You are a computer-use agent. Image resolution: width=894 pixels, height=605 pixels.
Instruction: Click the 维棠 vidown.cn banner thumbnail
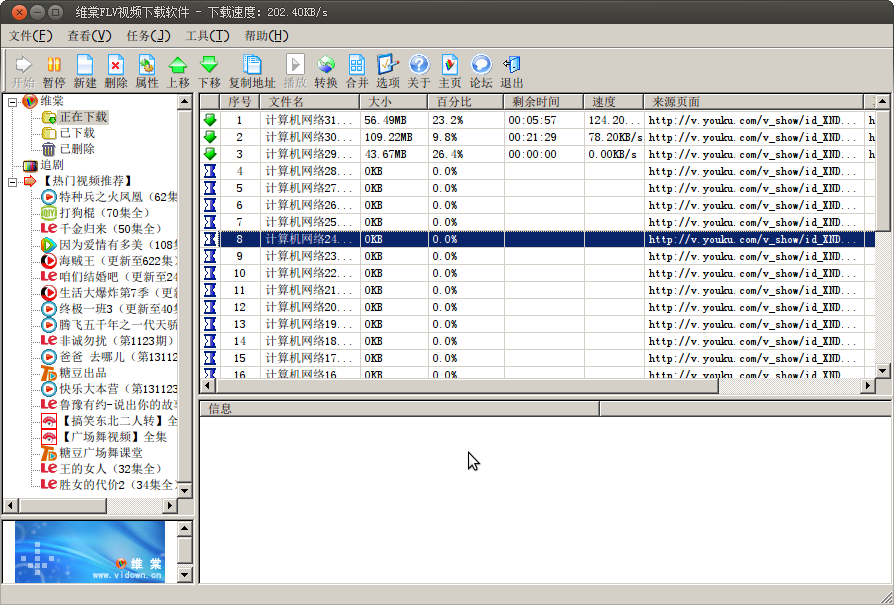(90, 551)
